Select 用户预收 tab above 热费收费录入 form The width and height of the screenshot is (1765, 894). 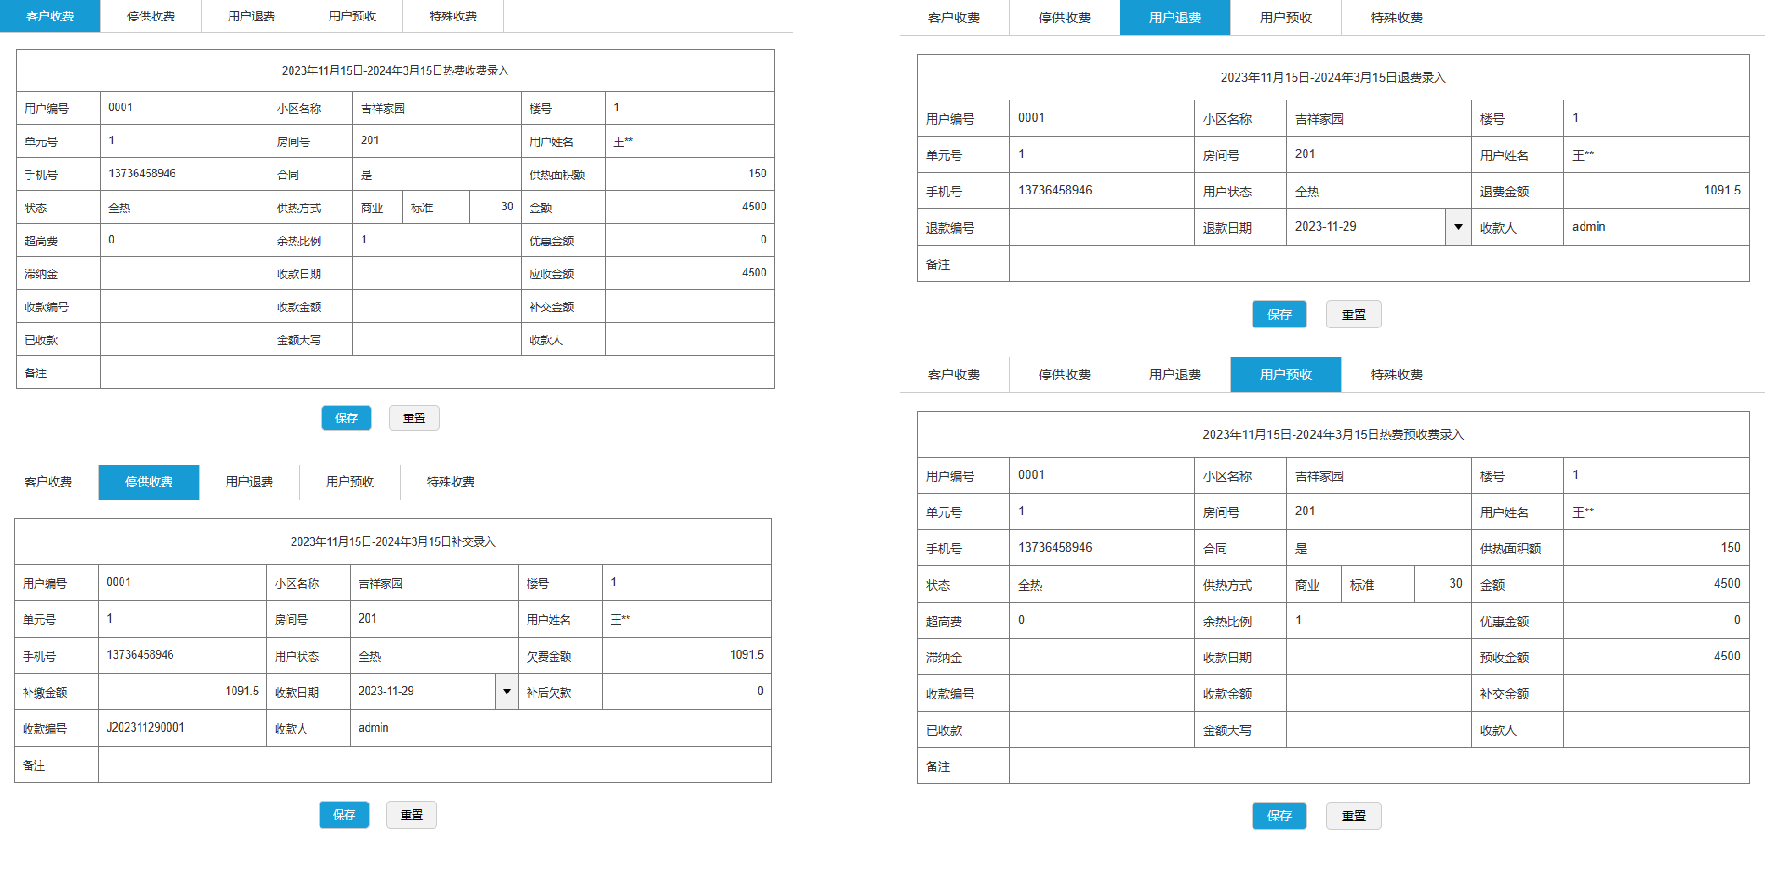click(352, 16)
